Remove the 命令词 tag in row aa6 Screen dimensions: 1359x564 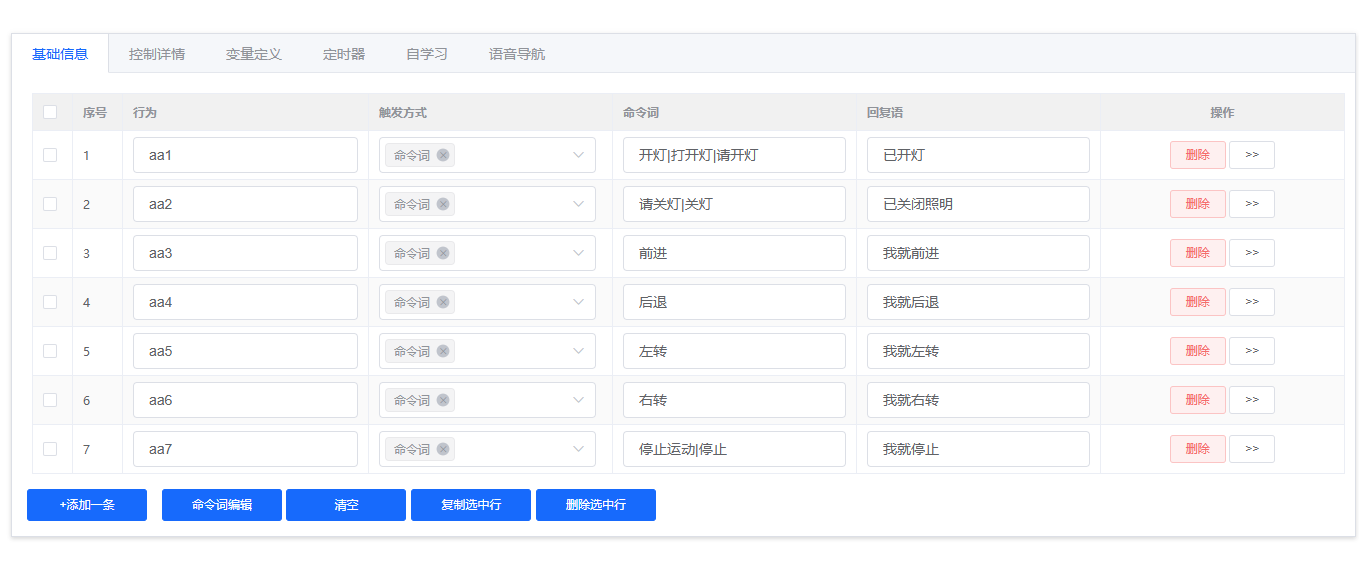[443, 400]
